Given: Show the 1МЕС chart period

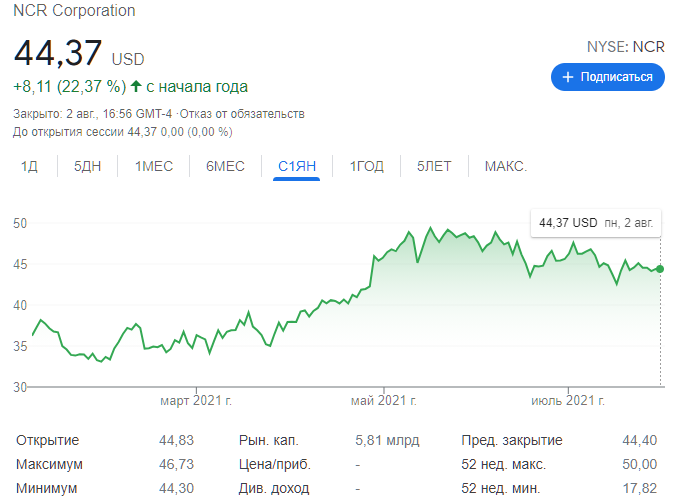Looking at the screenshot, I should click(x=154, y=167).
